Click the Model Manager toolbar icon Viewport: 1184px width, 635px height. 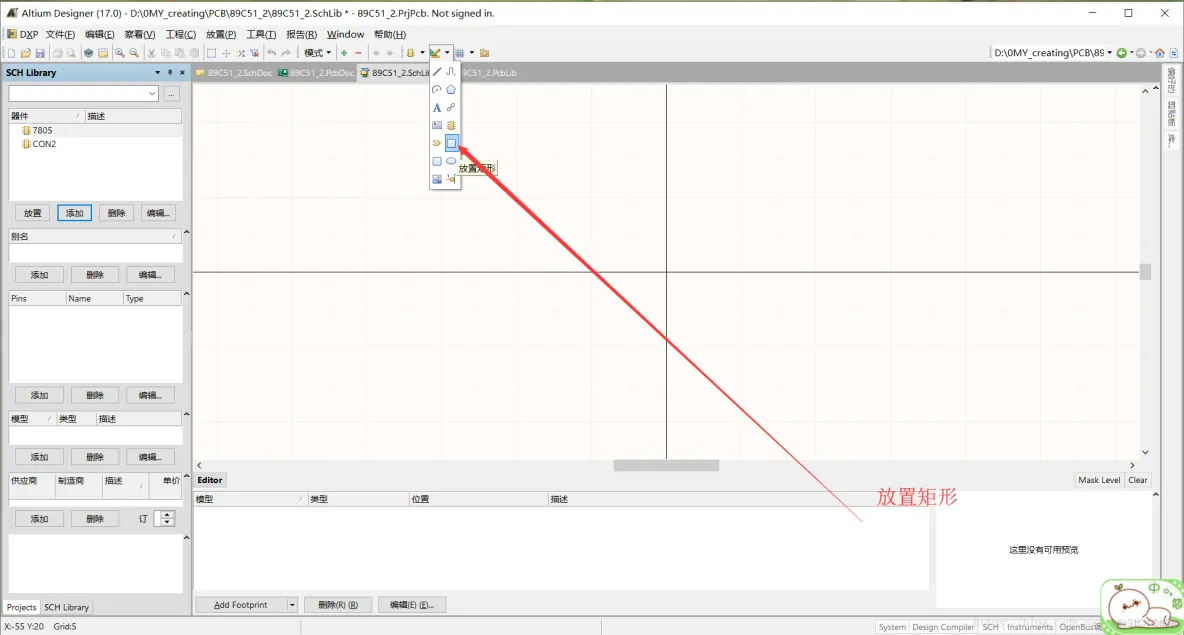coord(485,53)
